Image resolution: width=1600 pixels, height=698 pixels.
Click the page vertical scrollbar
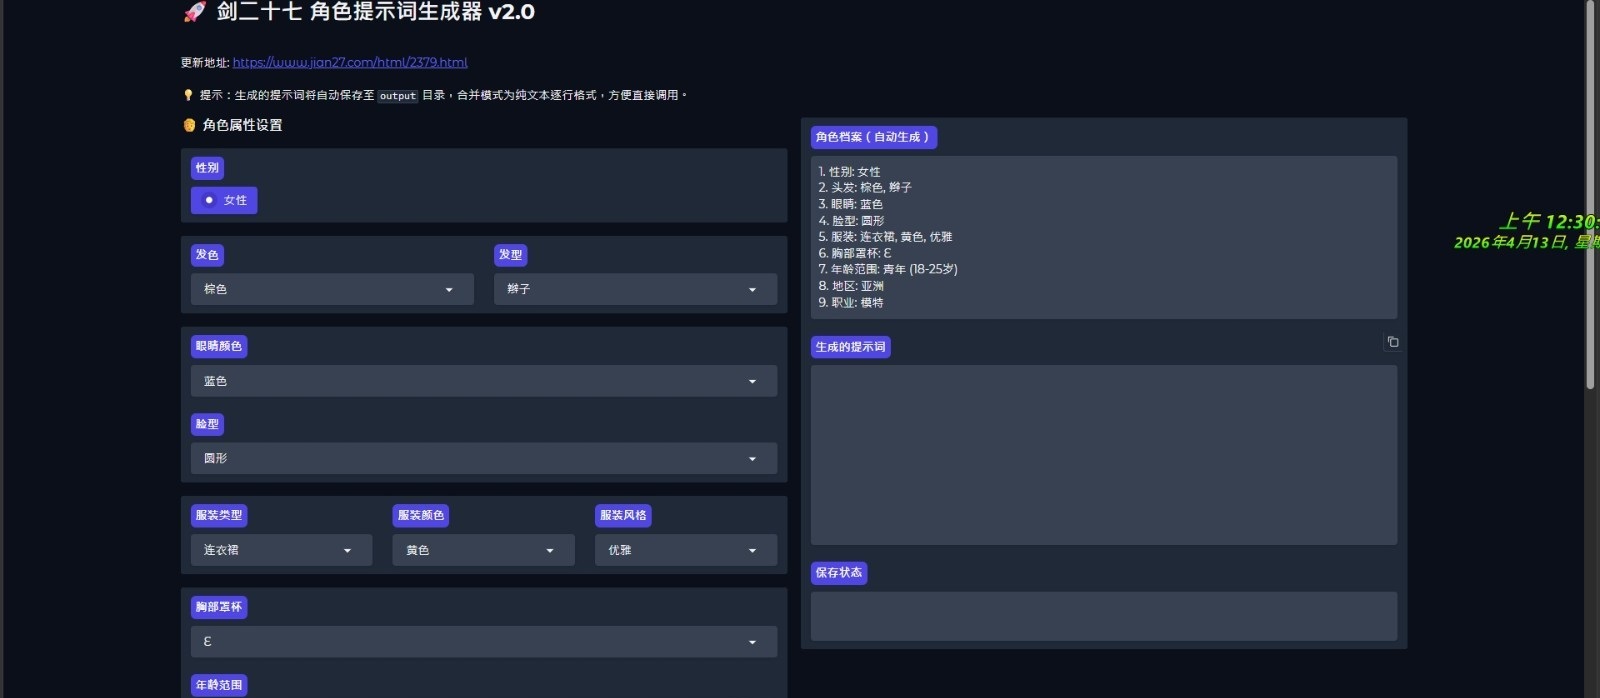click(1590, 195)
